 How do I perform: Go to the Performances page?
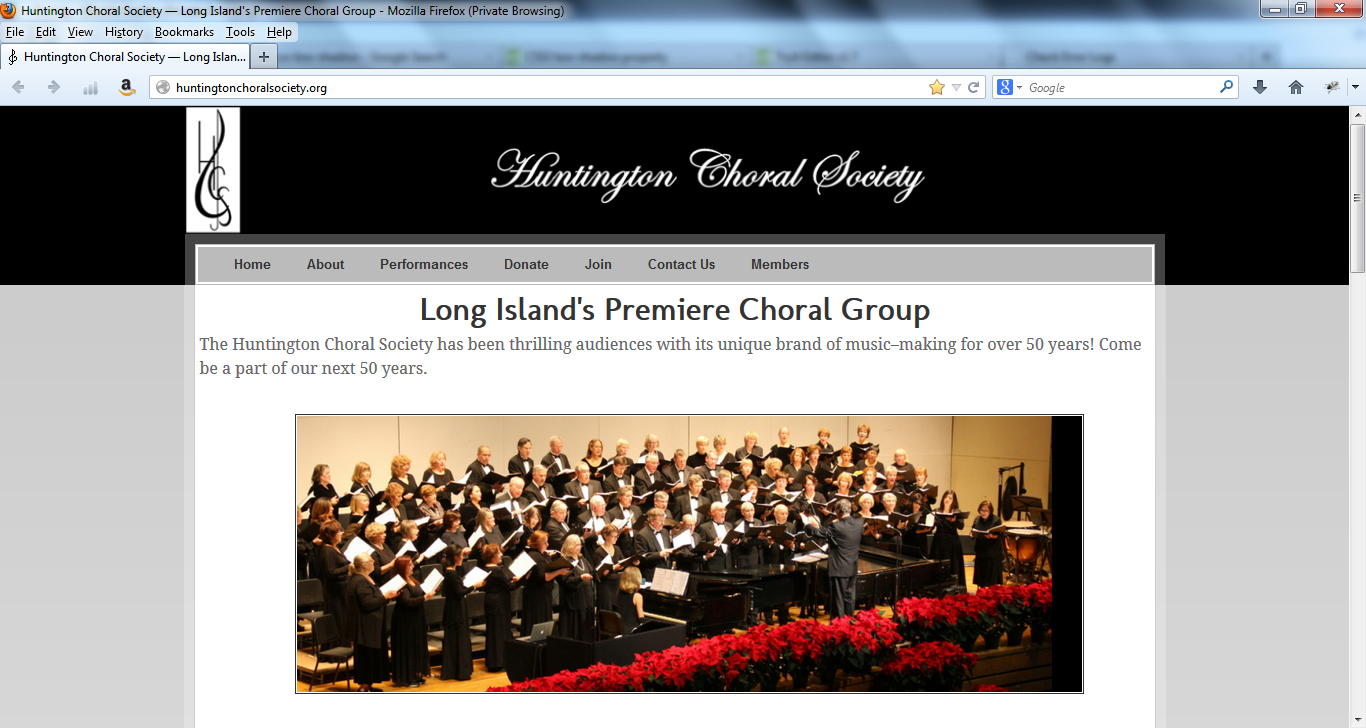coord(424,264)
